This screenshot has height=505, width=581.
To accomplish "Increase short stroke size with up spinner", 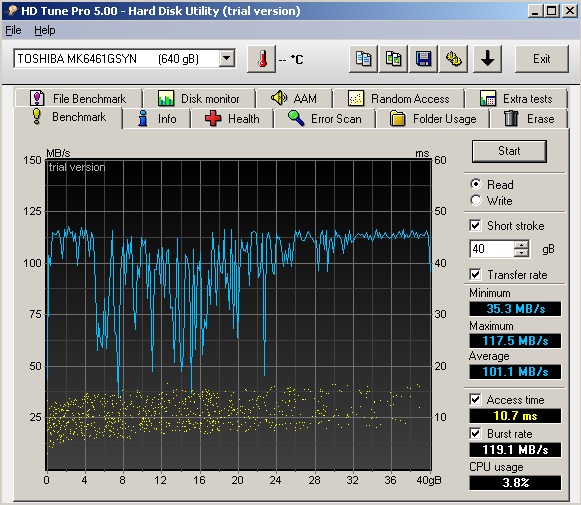I will pos(521,245).
